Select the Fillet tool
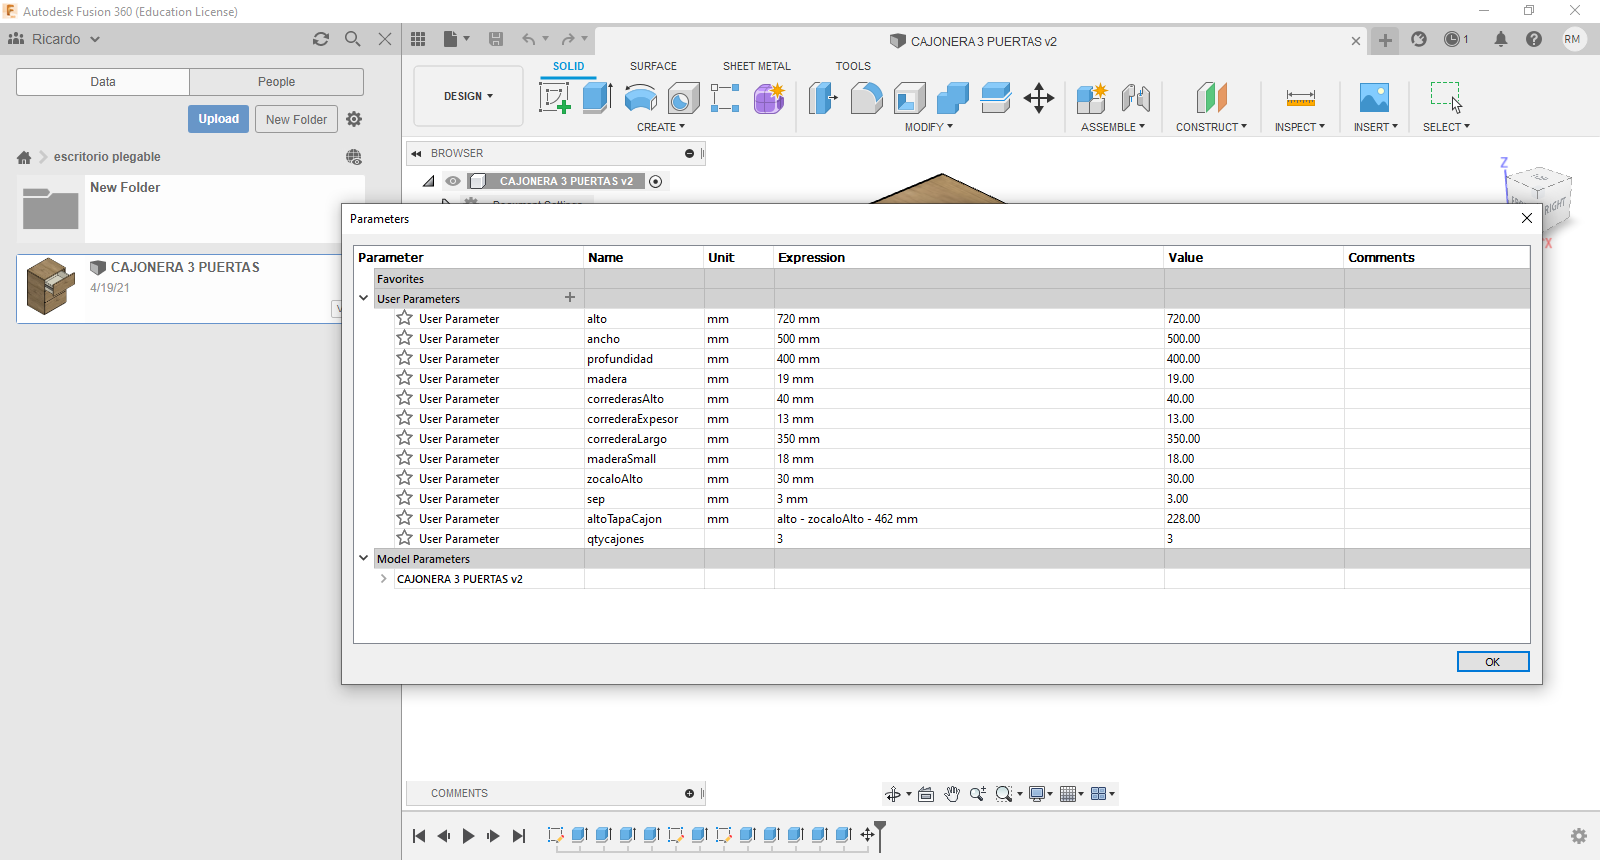Screen dimensions: 1600x860 867,98
